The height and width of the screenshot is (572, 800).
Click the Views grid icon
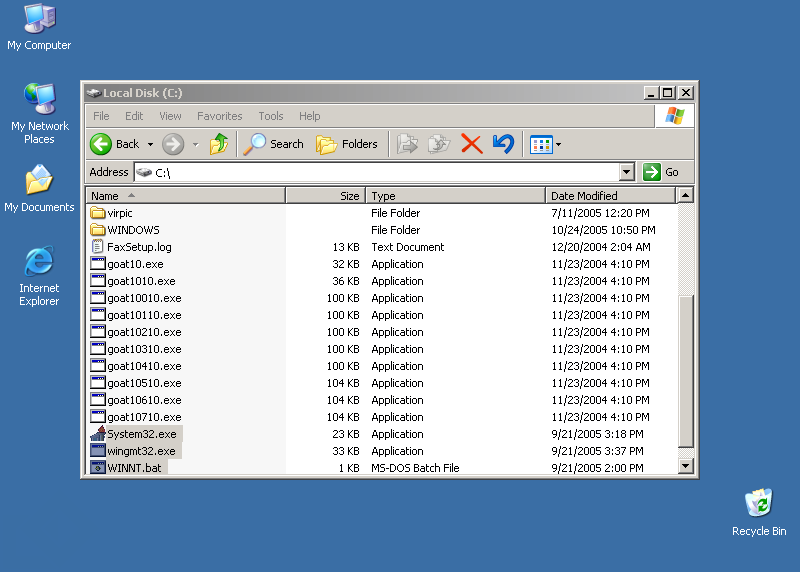coord(541,144)
